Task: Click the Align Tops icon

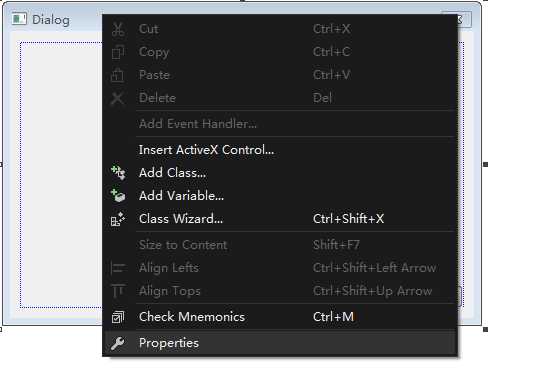Action: 118,291
